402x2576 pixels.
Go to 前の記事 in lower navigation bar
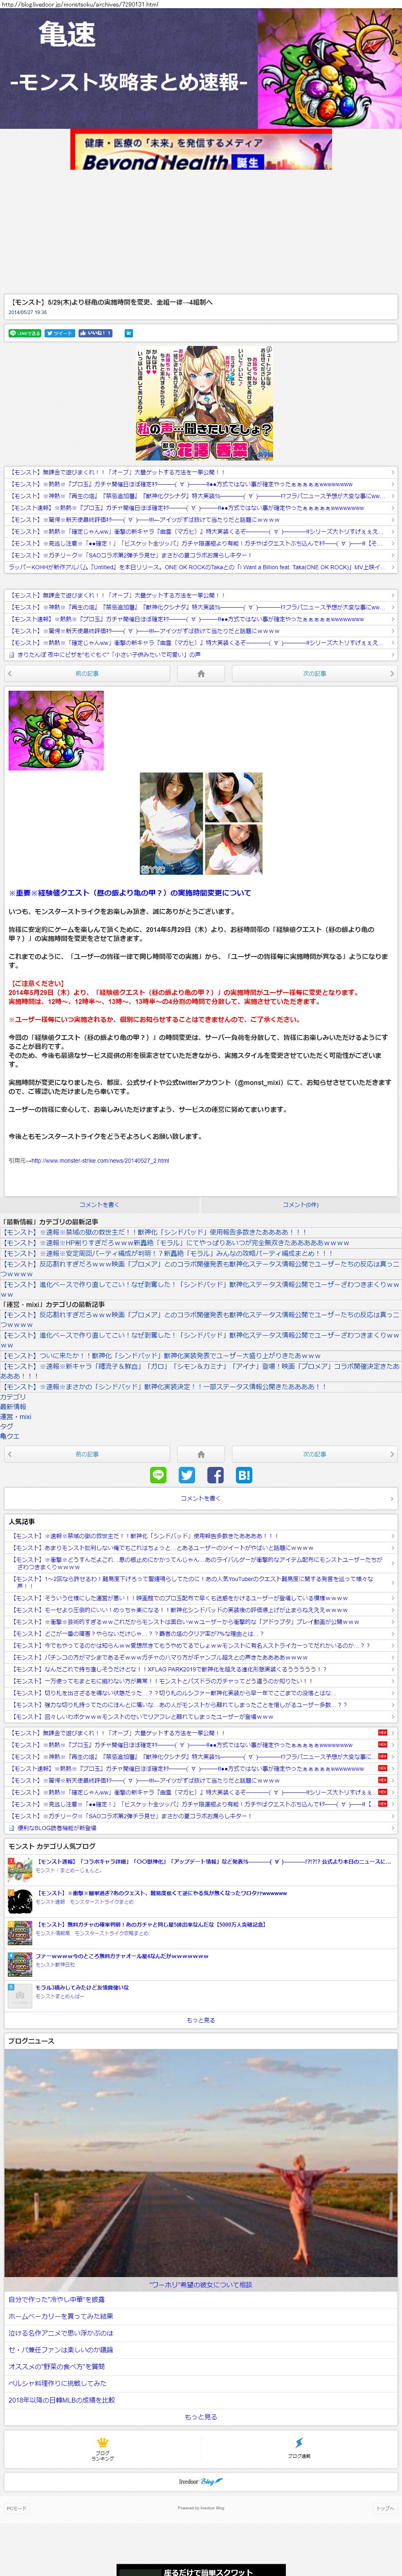tap(87, 1454)
